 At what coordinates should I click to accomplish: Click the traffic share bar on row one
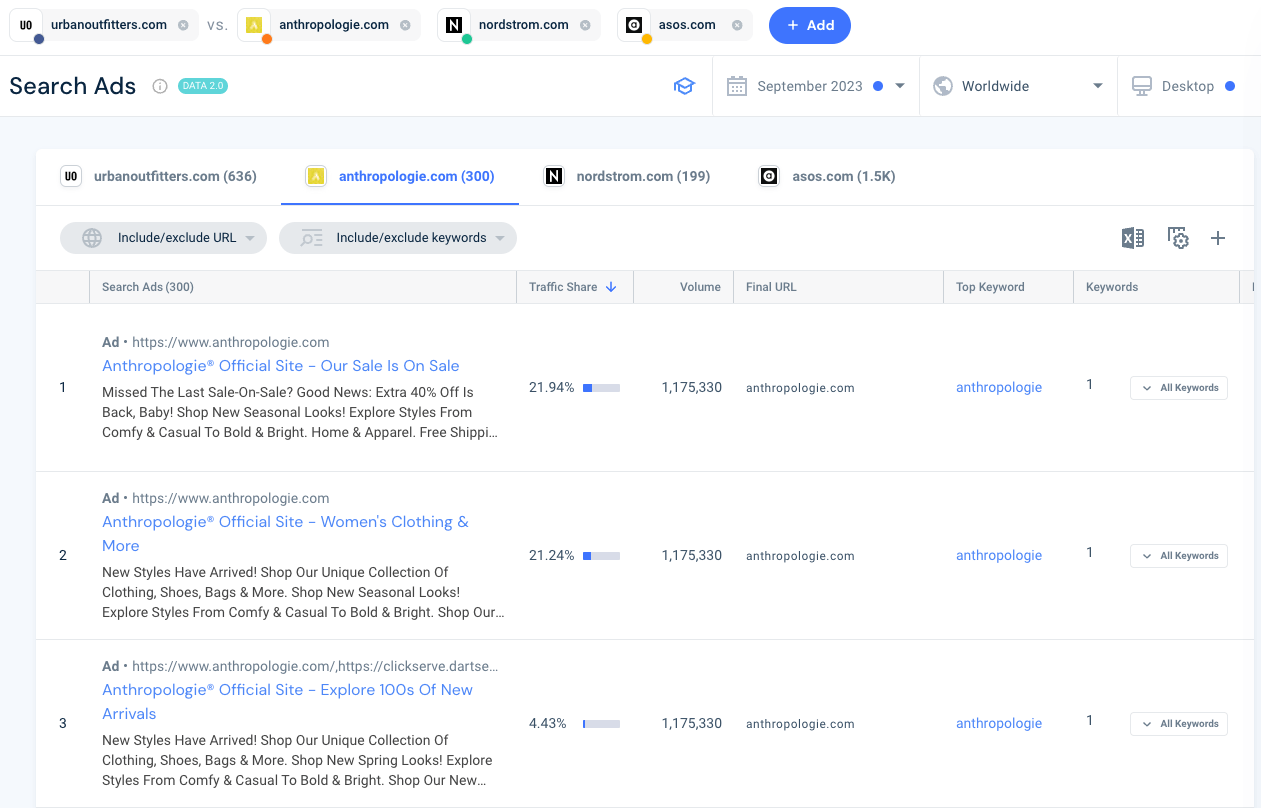[x=600, y=387]
